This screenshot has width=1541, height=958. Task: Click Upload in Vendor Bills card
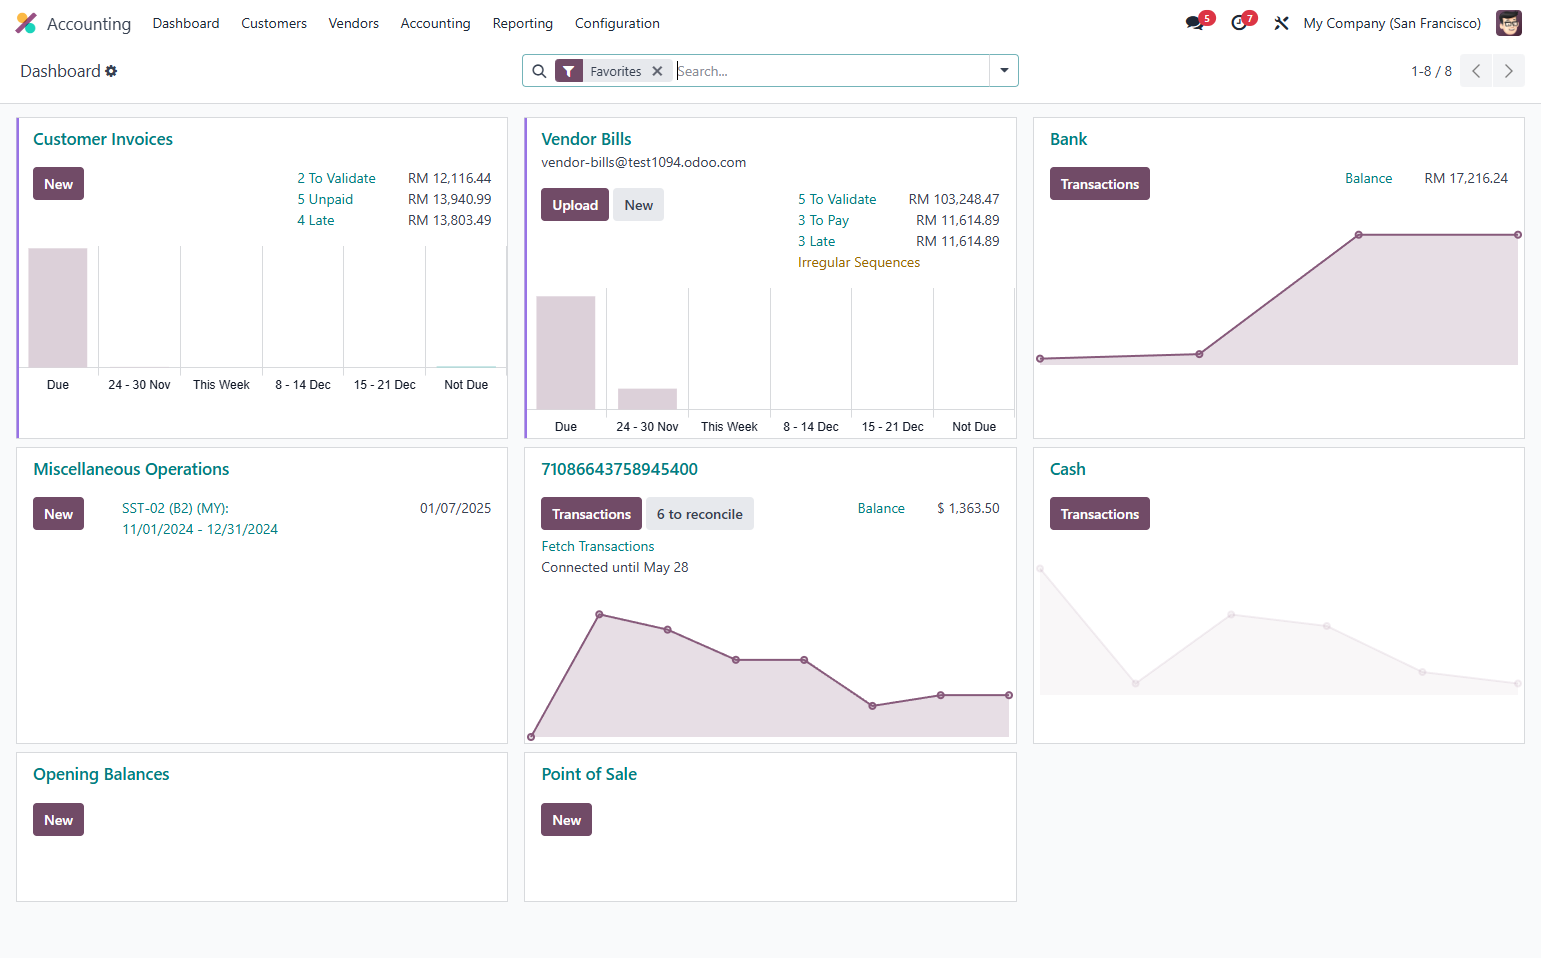(575, 205)
